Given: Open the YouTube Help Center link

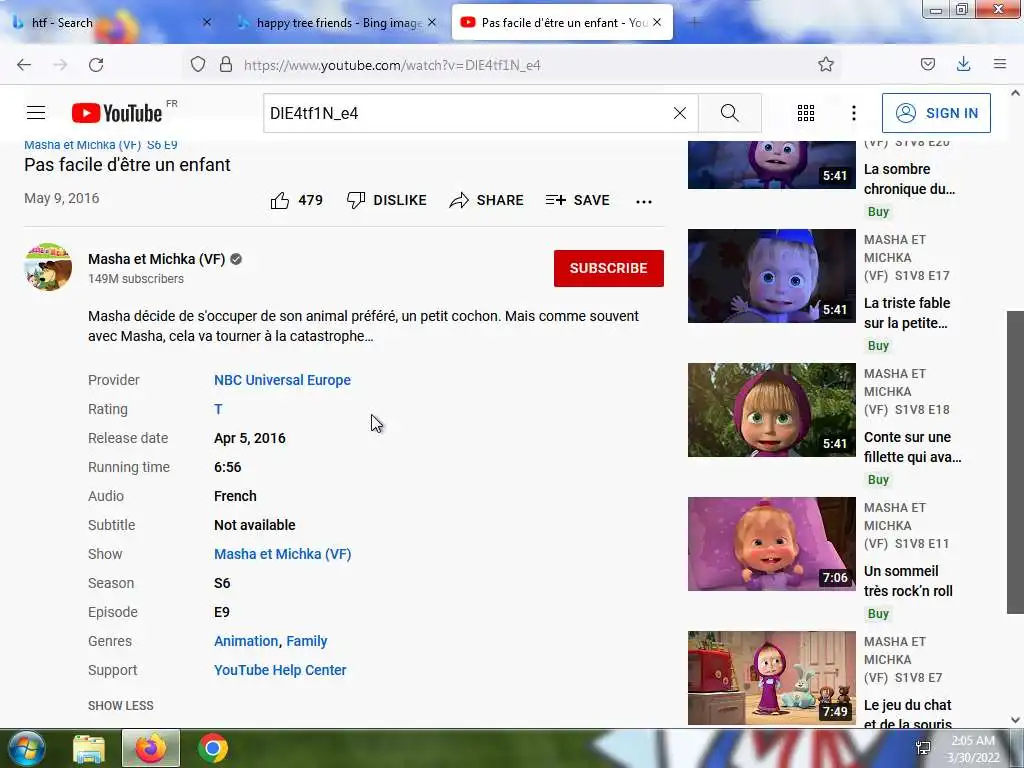Looking at the screenshot, I should pyautogui.click(x=280, y=670).
